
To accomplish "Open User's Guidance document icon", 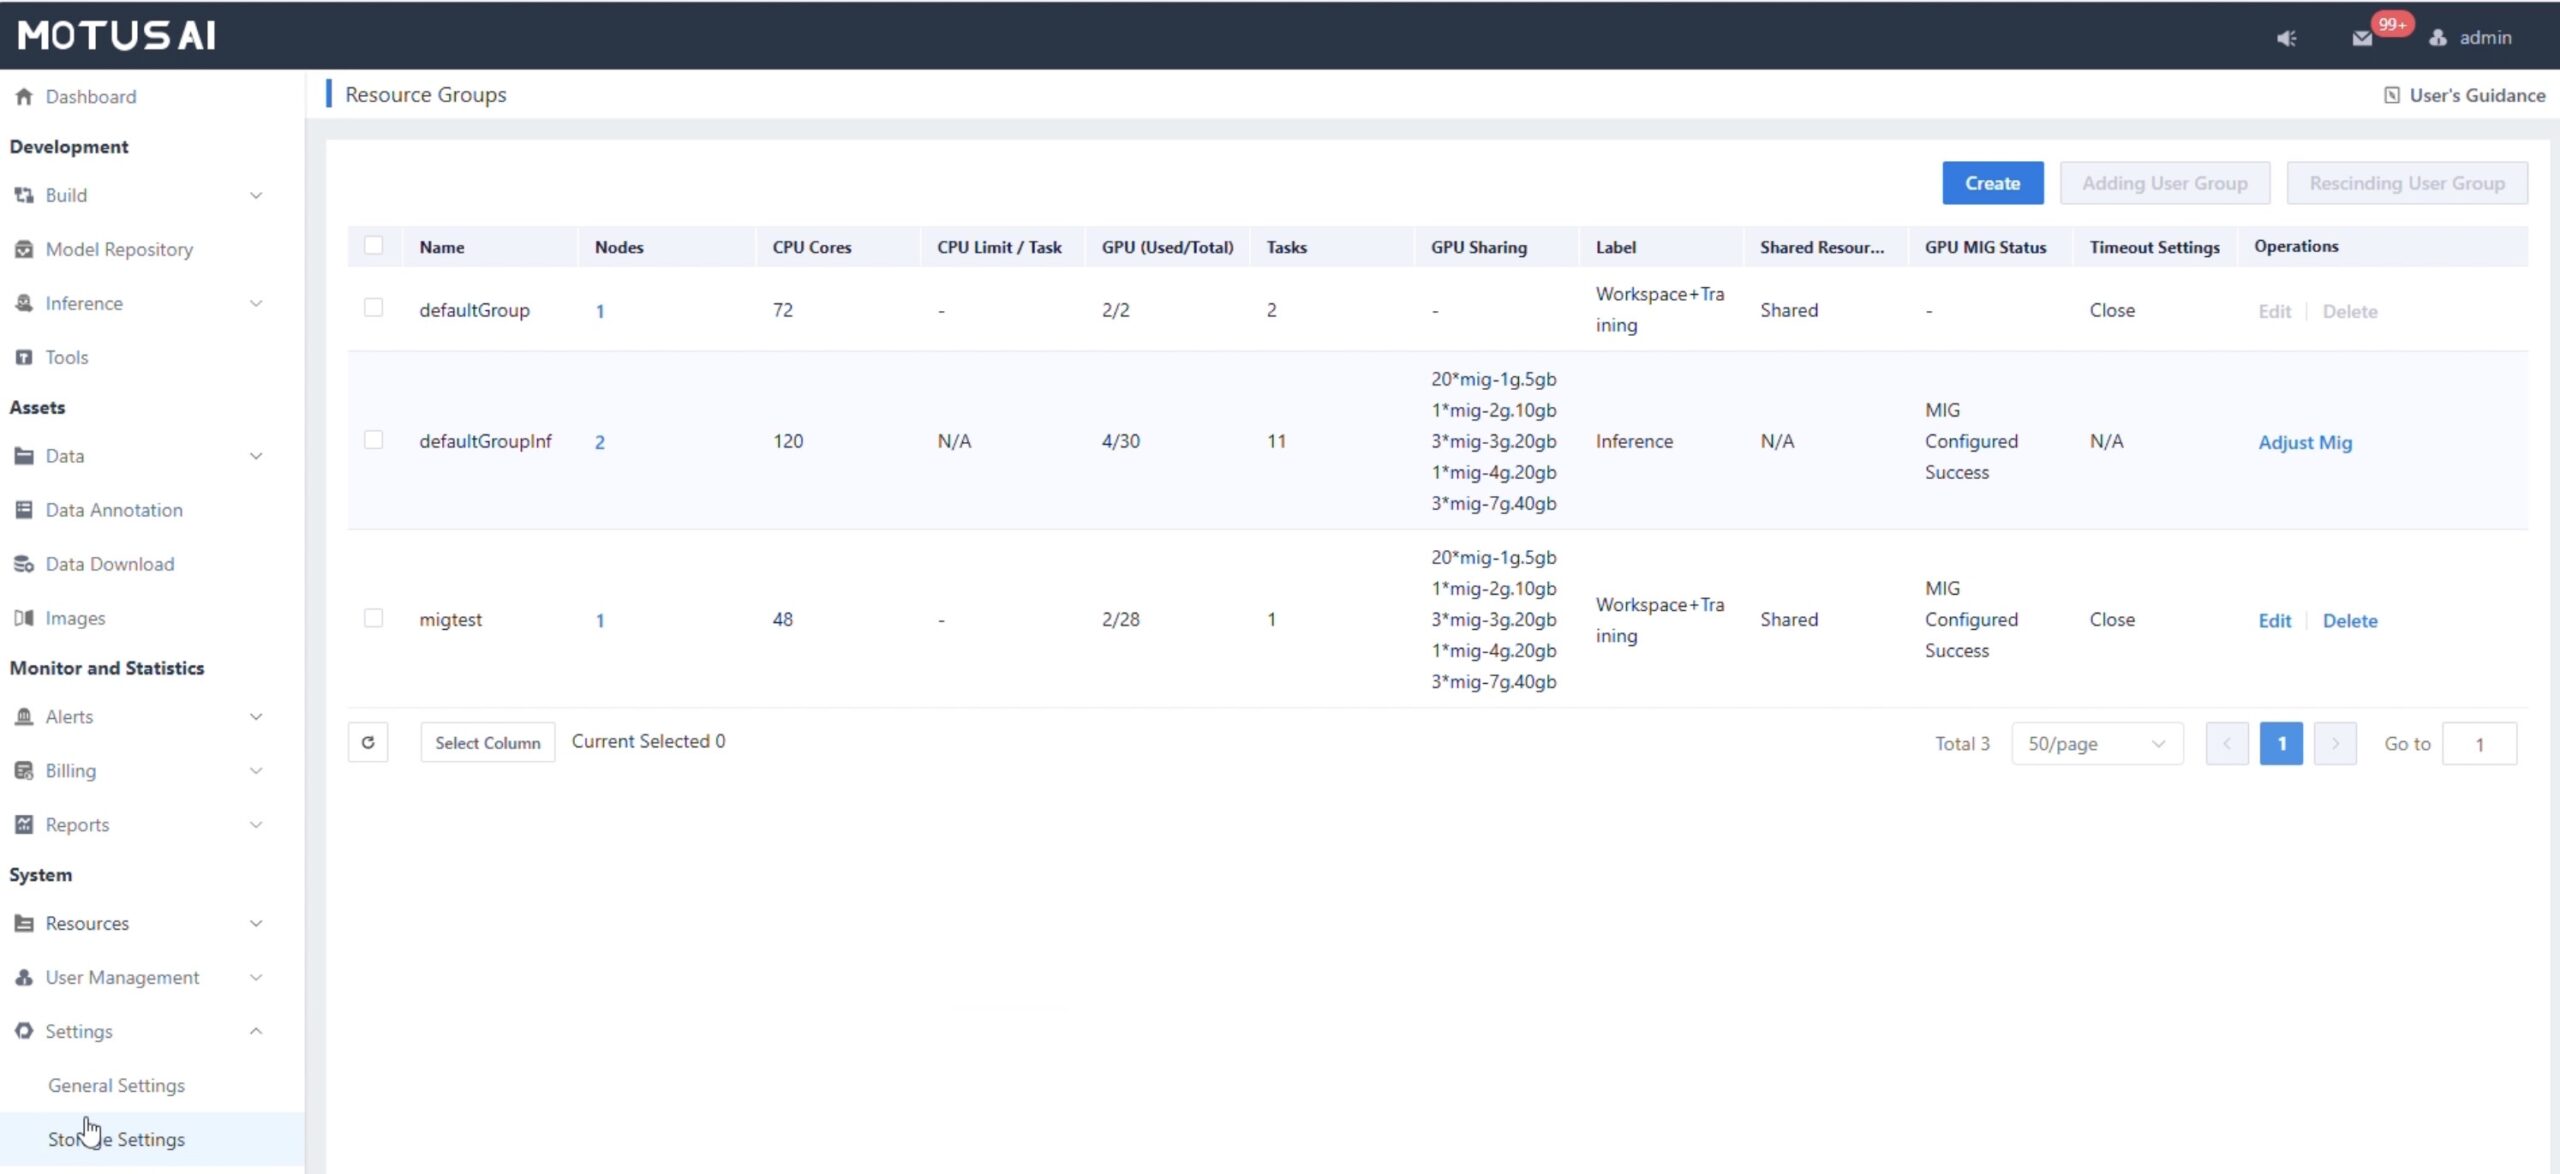I will pyautogui.click(x=2392, y=95).
